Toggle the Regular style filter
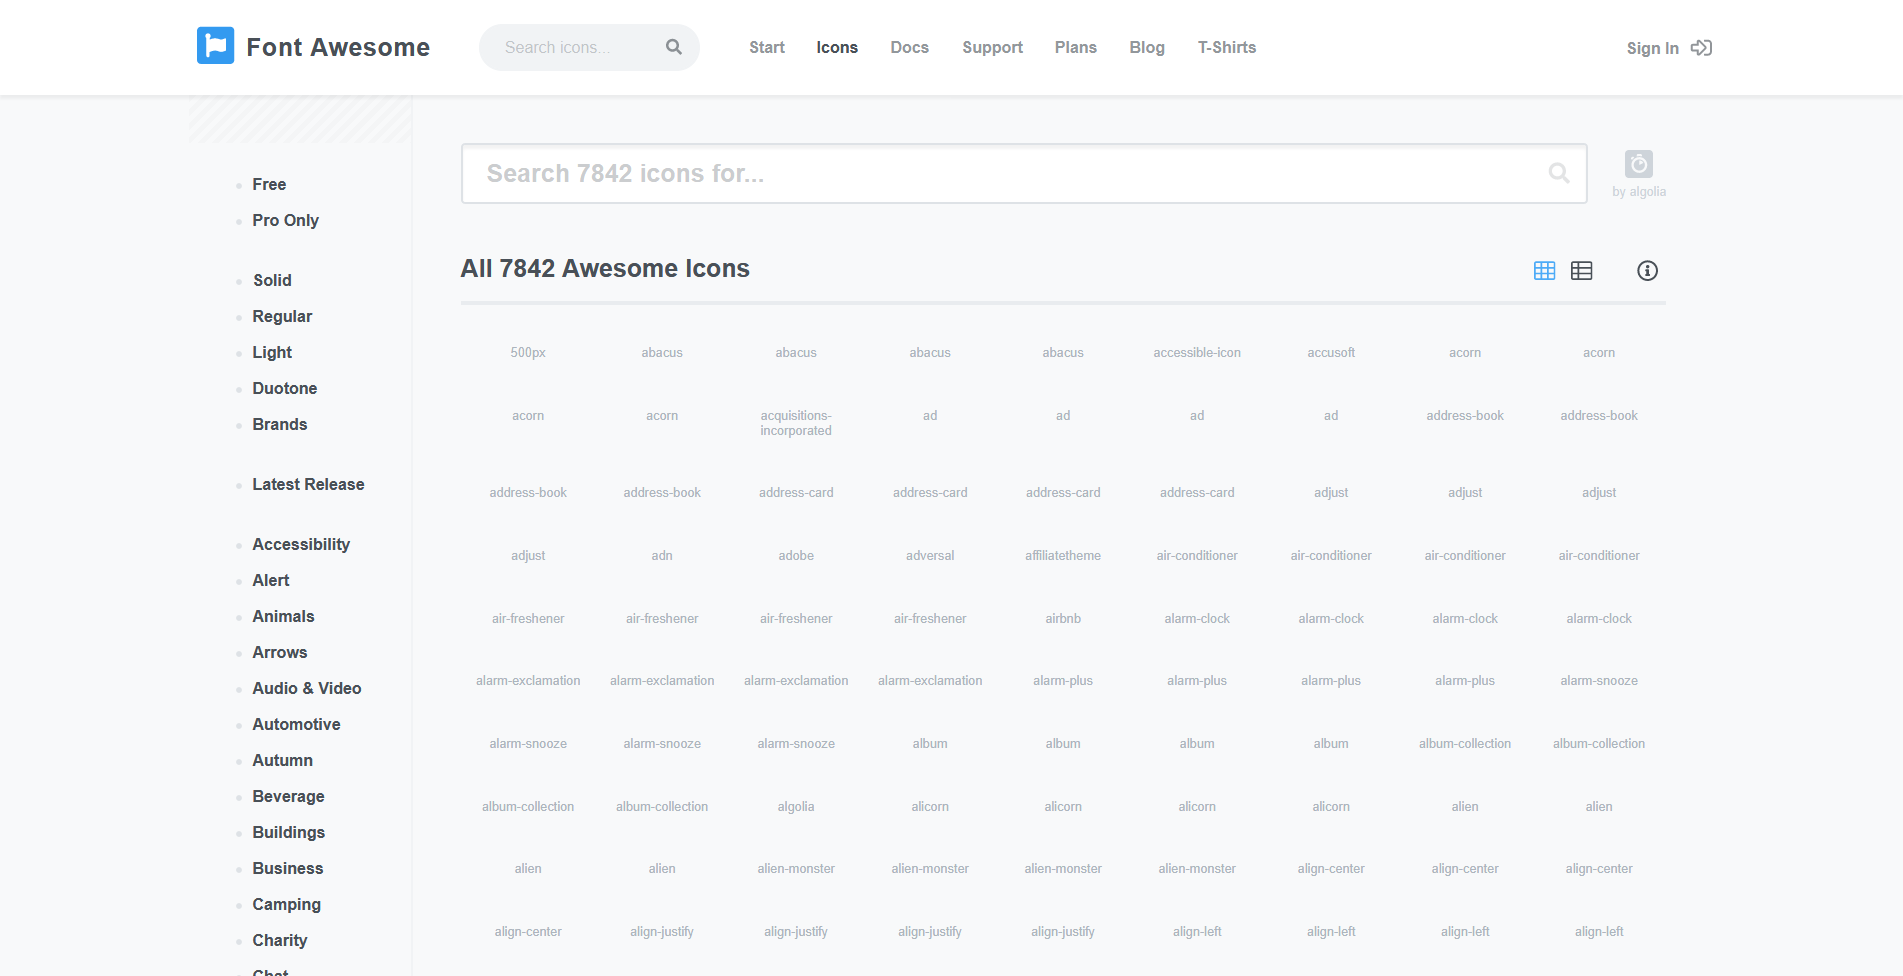Image resolution: width=1903 pixels, height=976 pixels. point(282,316)
